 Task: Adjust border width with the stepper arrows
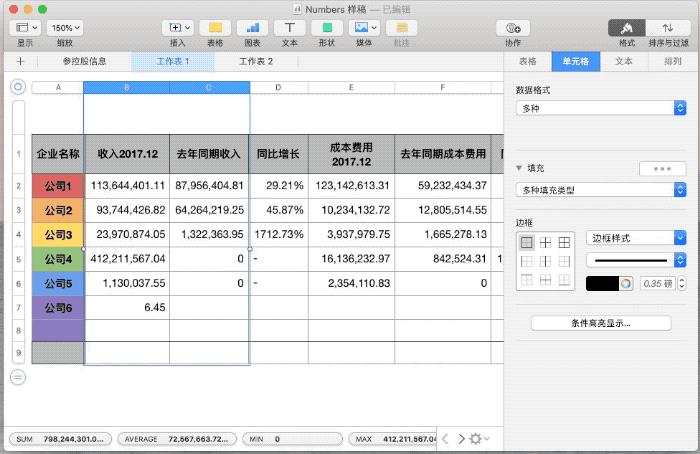point(682,283)
